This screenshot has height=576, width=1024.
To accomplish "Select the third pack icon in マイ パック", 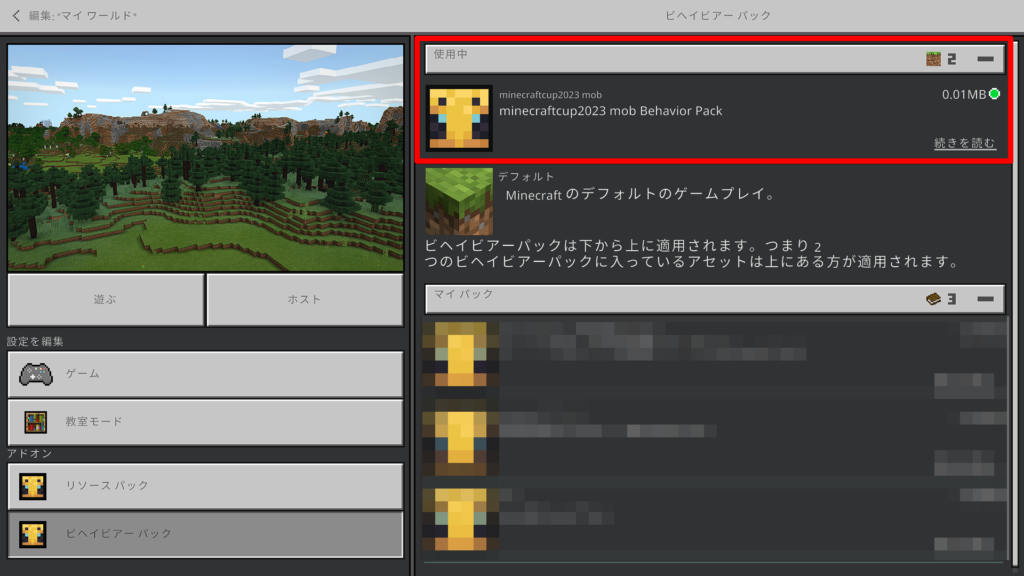I will [x=459, y=518].
